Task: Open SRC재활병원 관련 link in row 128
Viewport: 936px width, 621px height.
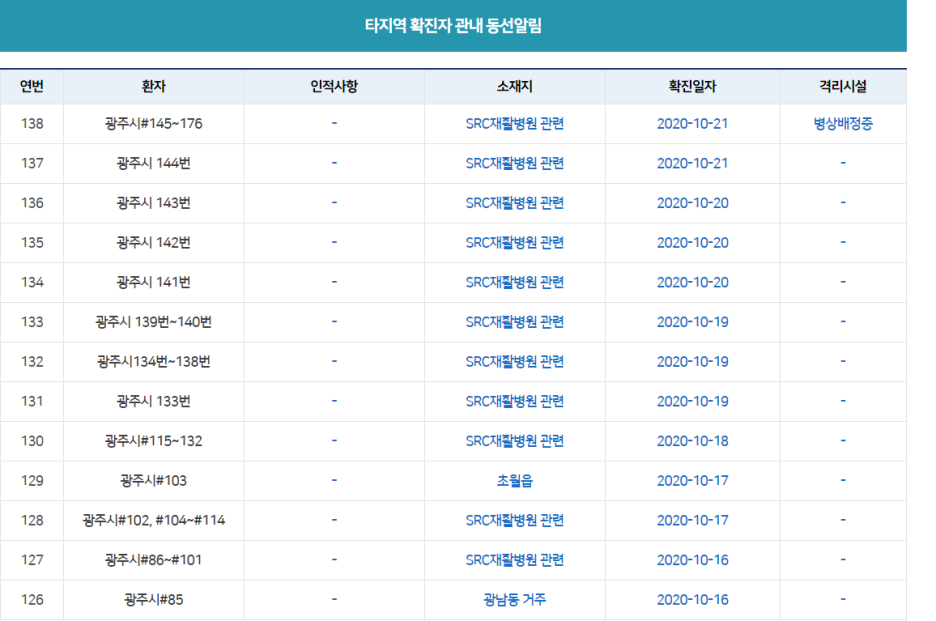Action: click(x=515, y=521)
